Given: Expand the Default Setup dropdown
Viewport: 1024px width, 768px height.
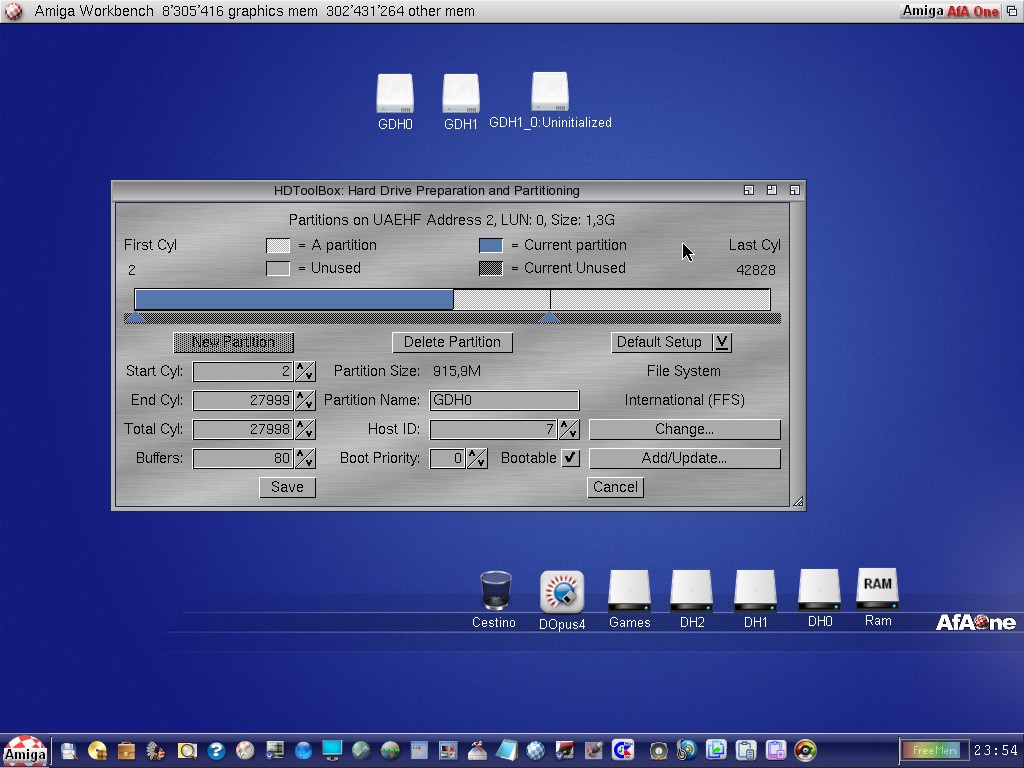Looking at the screenshot, I should pos(721,342).
